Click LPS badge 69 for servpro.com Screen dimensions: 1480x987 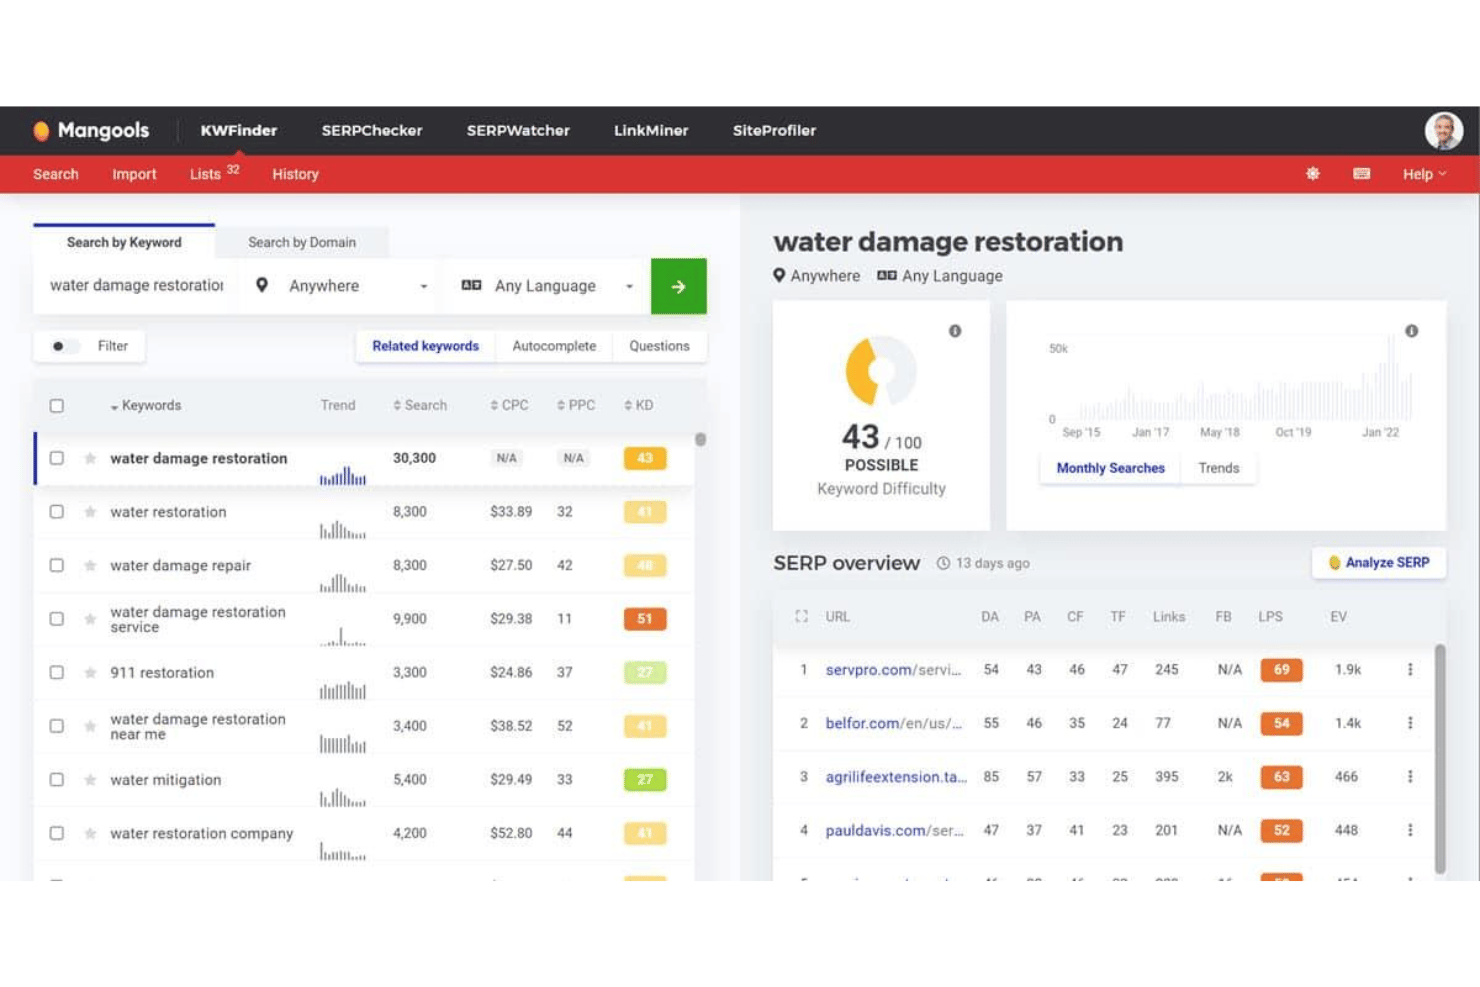click(1281, 670)
